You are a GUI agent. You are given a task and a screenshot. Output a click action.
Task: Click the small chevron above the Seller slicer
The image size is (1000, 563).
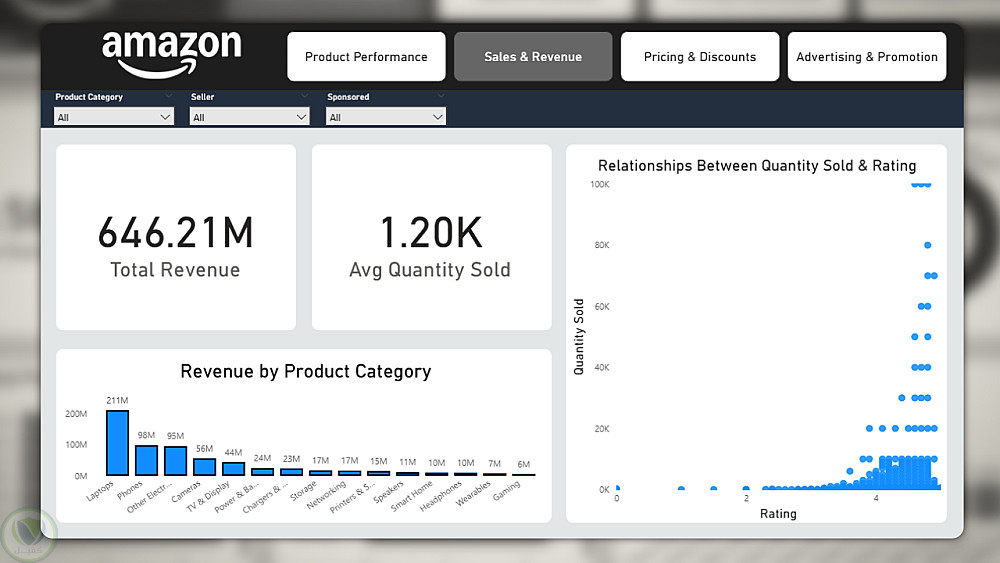pos(304,96)
